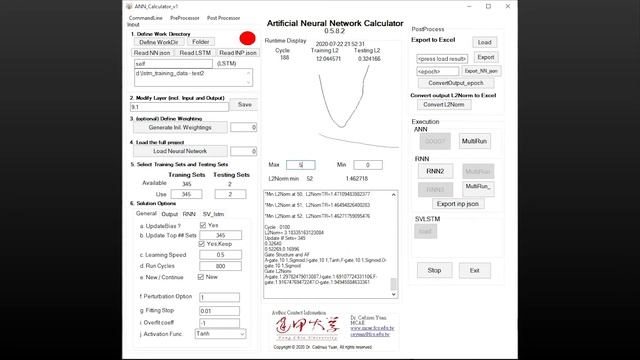
Task: Click the lower RNN MultiRun_ button
Action: (478, 188)
